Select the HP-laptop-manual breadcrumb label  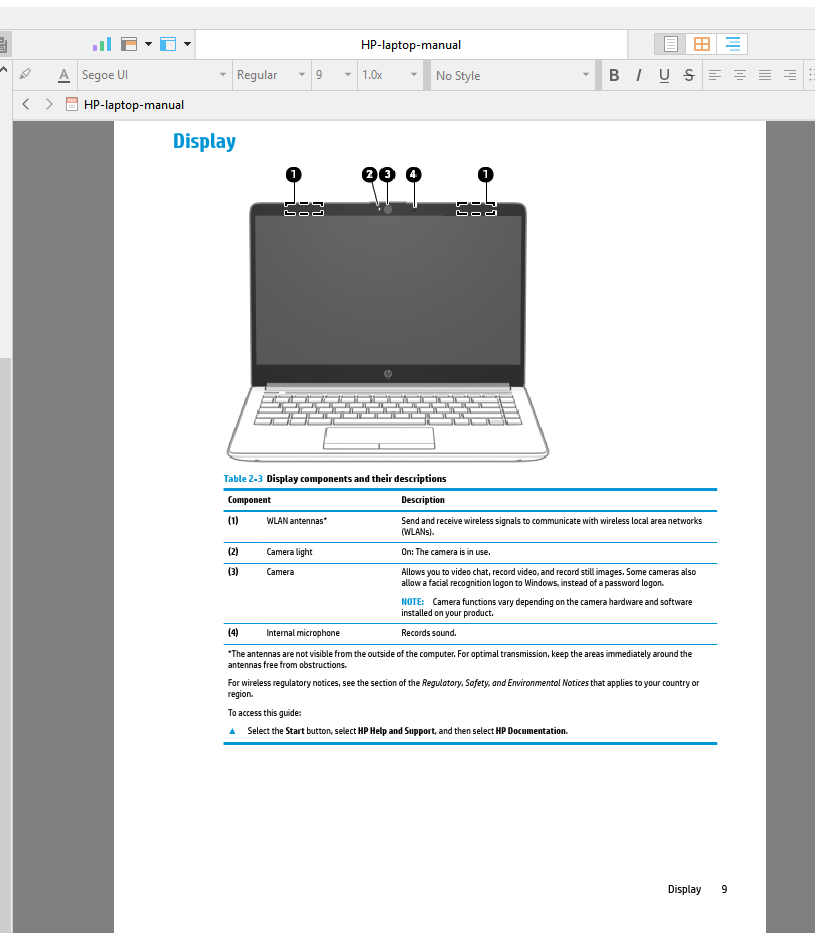coord(134,105)
